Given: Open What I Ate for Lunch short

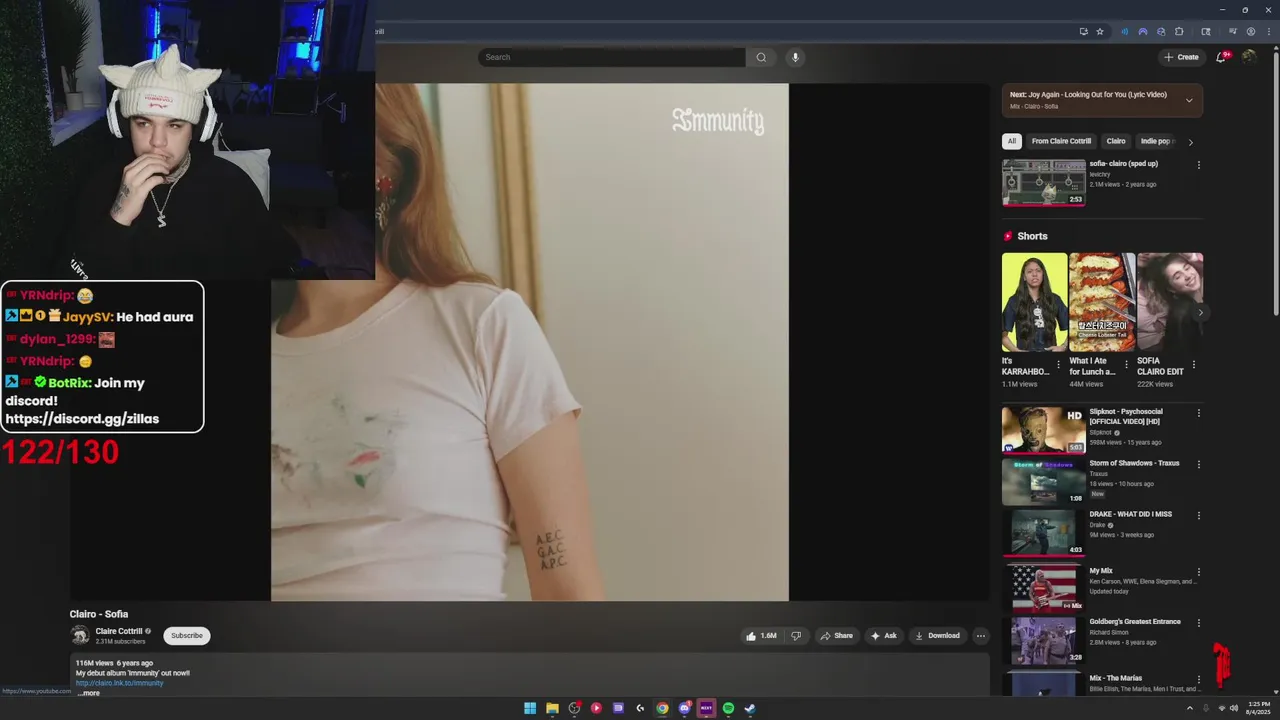Looking at the screenshot, I should point(1102,302).
